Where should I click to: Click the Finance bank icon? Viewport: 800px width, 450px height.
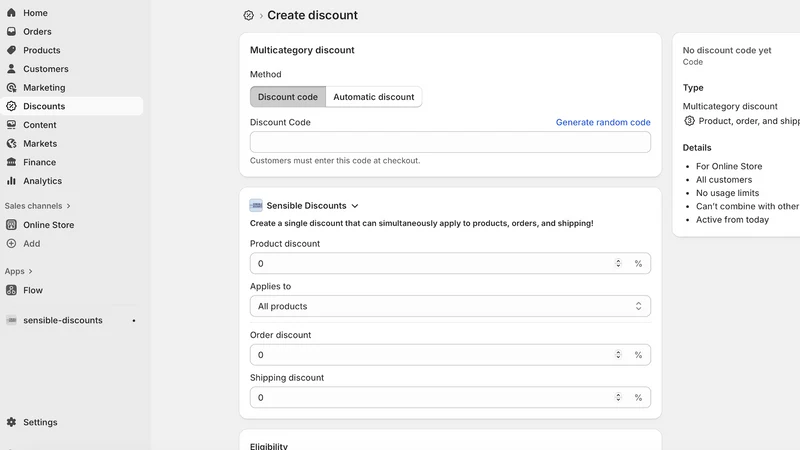[11, 162]
